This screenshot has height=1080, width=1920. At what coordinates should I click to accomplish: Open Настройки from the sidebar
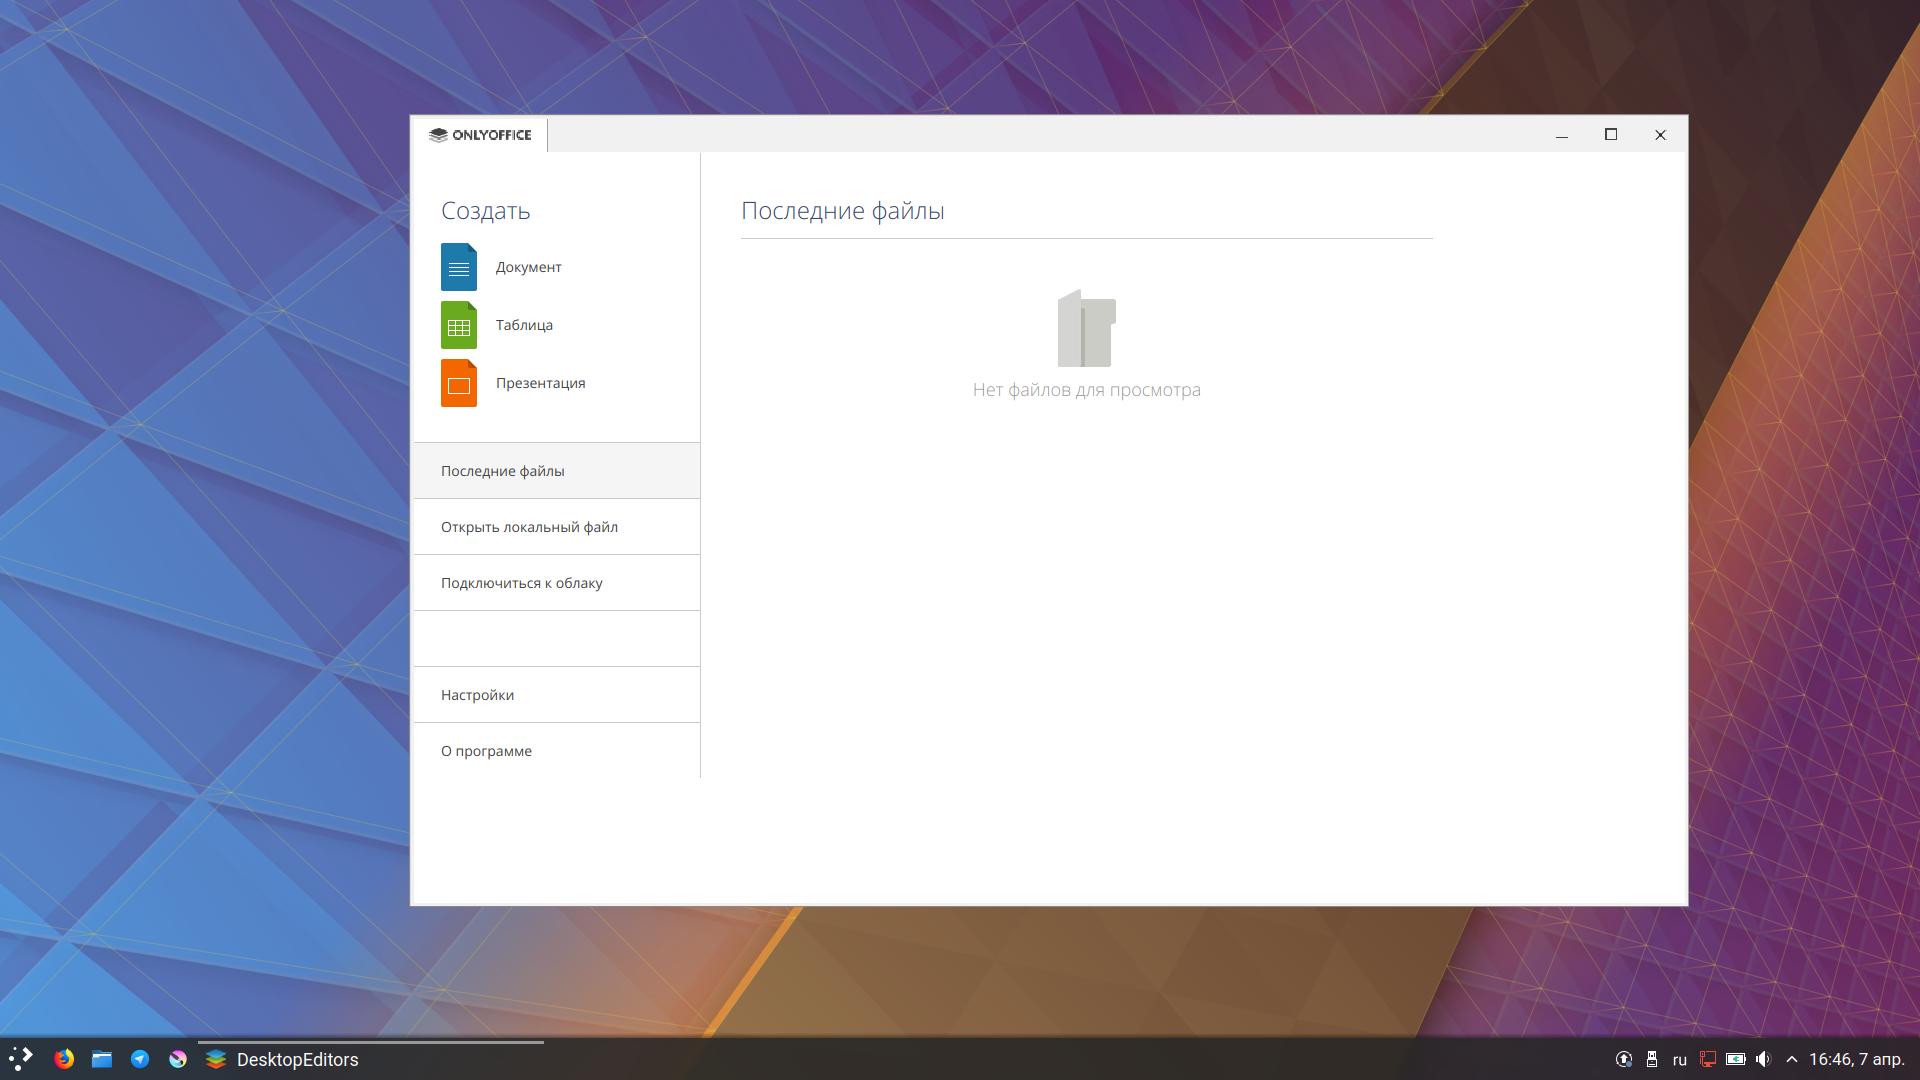coord(477,694)
